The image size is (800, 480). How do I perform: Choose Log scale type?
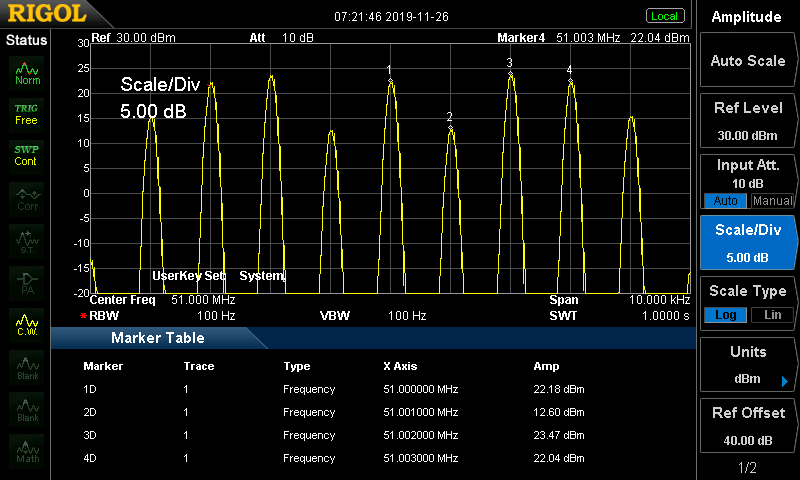coord(724,315)
